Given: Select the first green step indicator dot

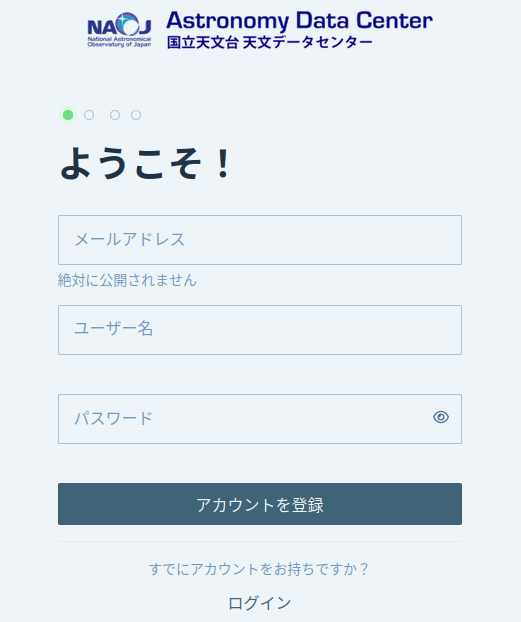Looking at the screenshot, I should pos(68,115).
